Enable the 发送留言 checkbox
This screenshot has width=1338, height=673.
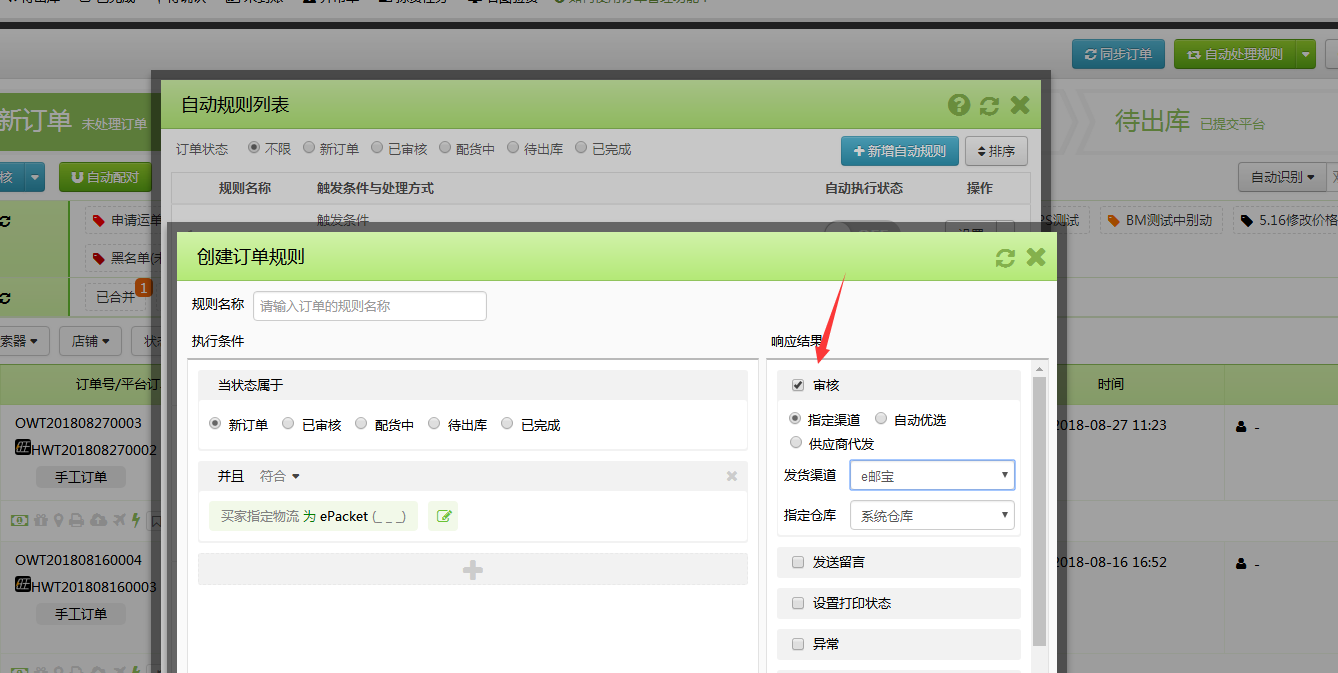(x=798, y=562)
